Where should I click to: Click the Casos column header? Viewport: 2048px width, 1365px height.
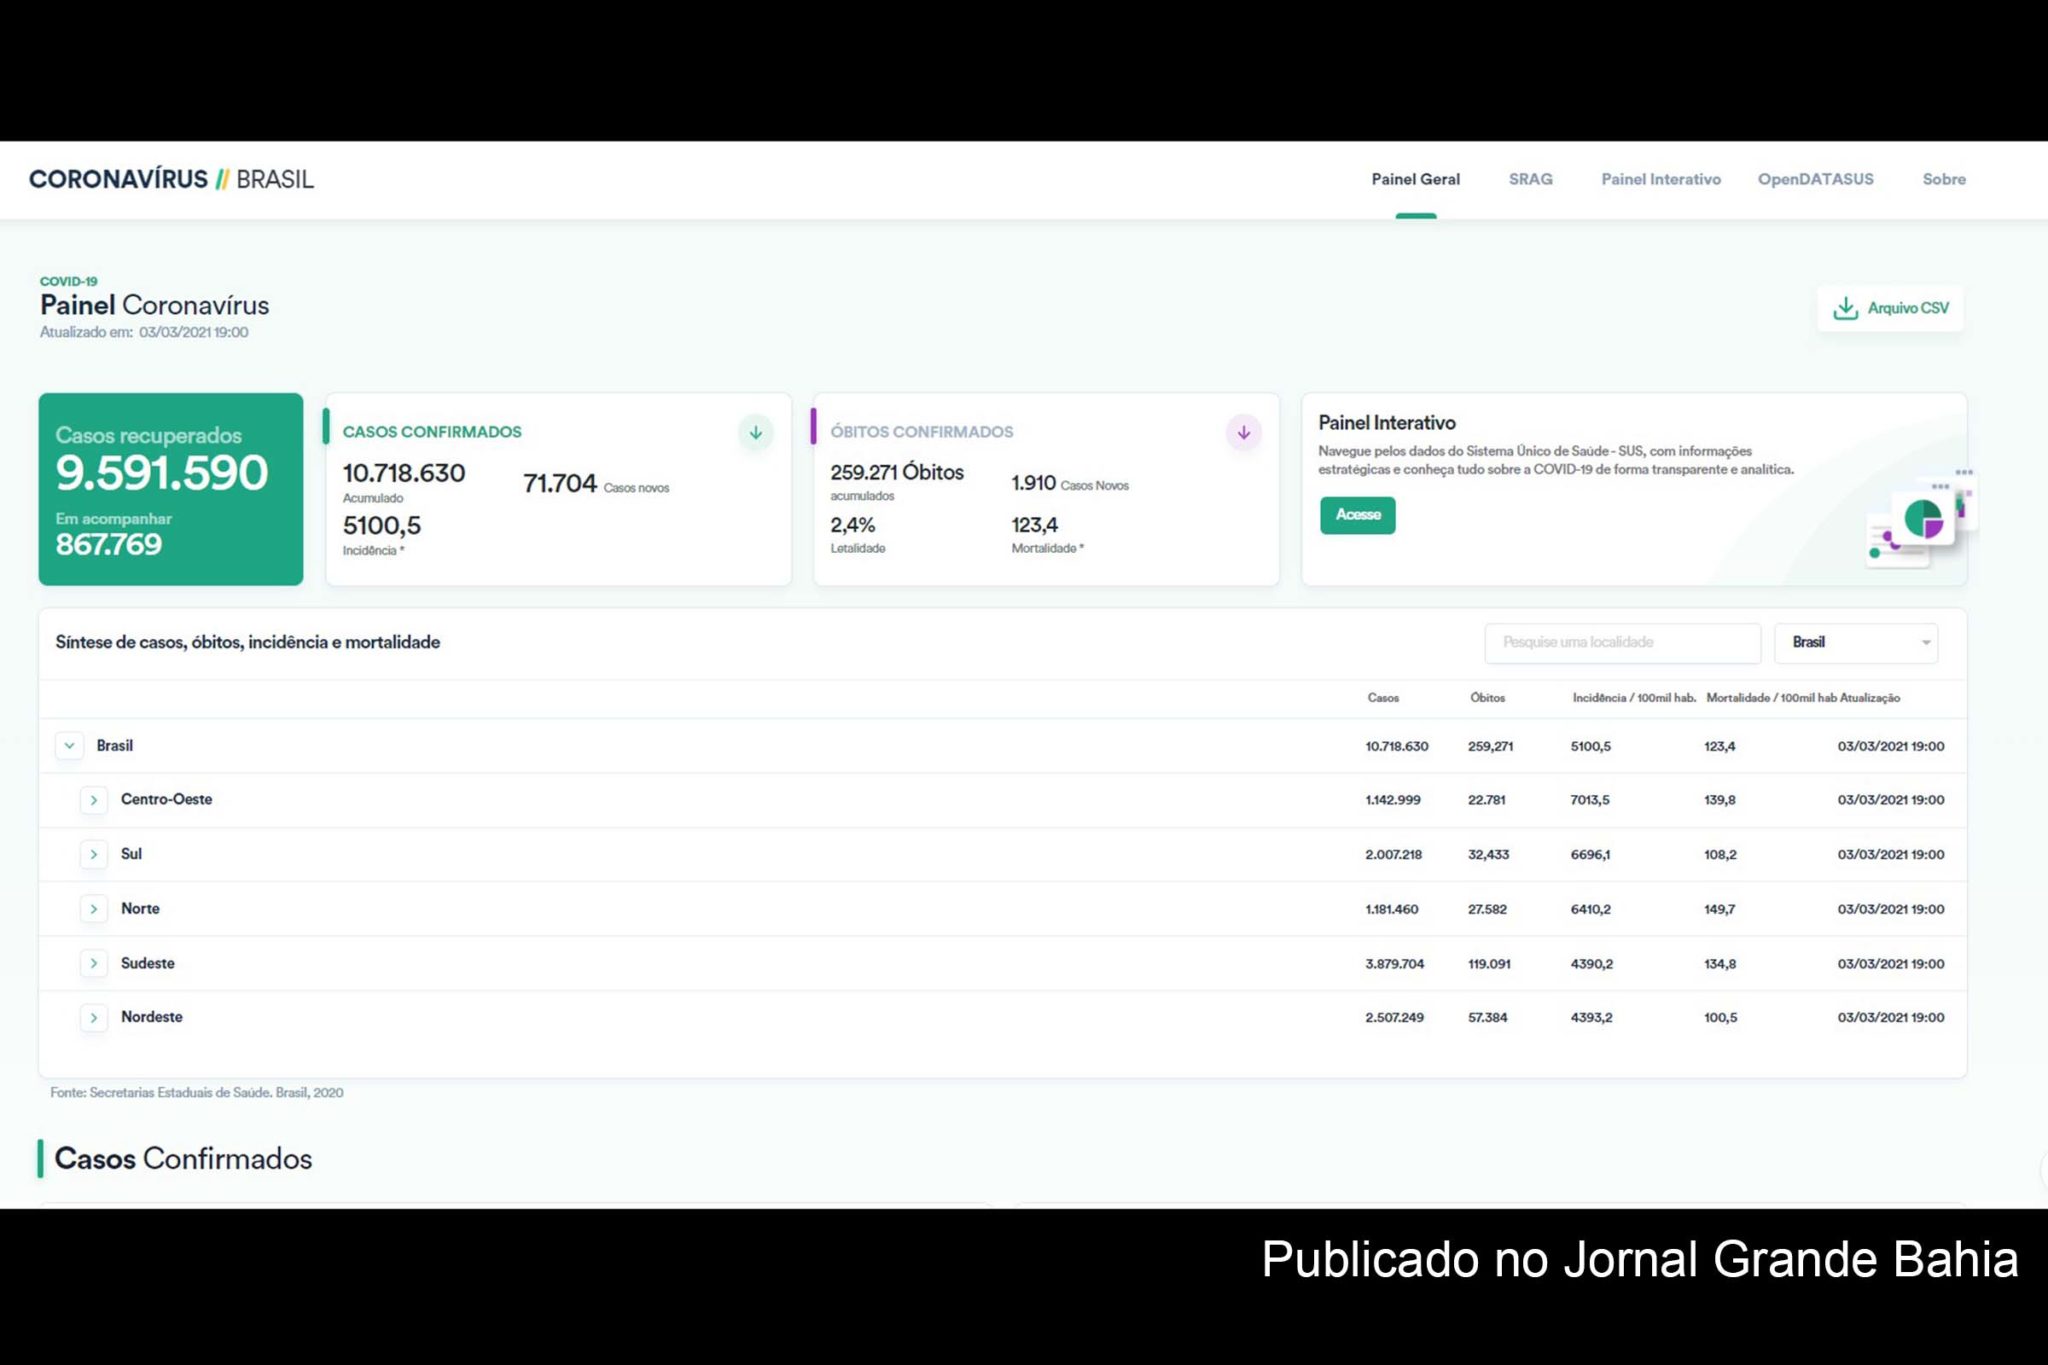1383,698
